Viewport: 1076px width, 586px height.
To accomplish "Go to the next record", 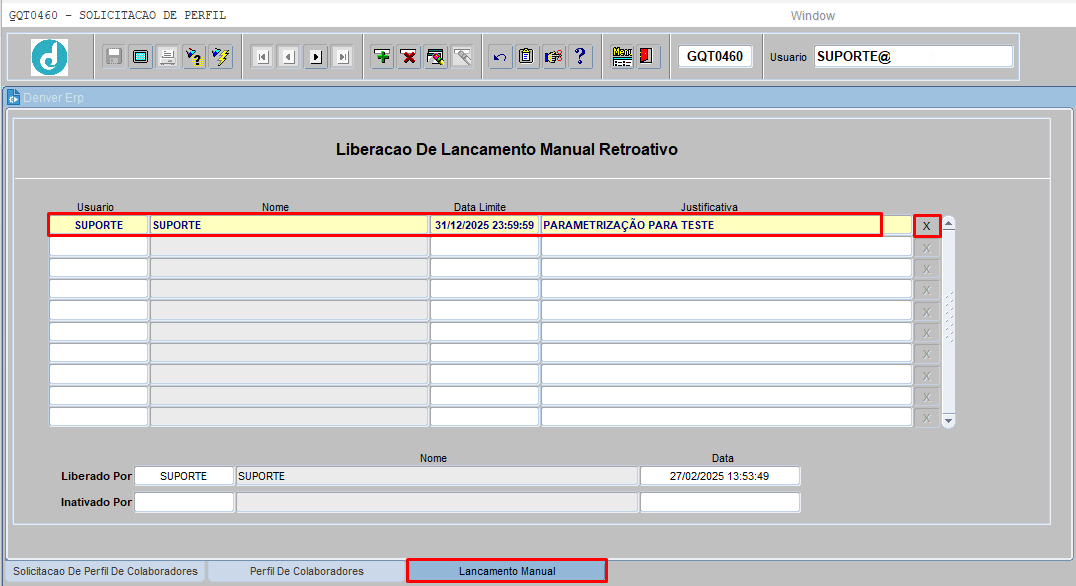I will pyautogui.click(x=316, y=56).
